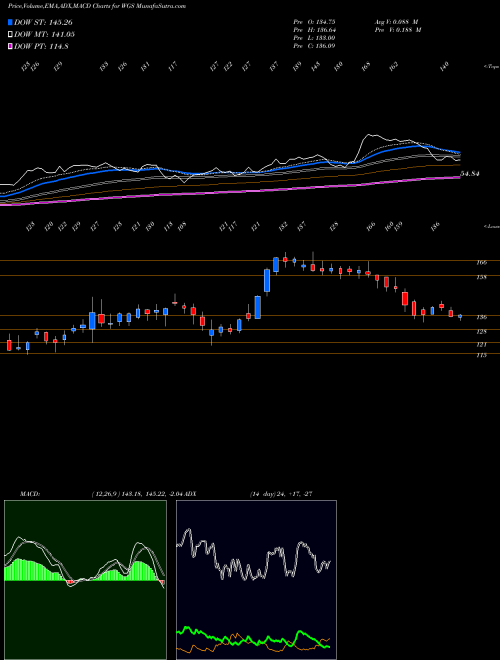Click the 121 price level label
Screen dimensions: 500x660
tap(481, 344)
